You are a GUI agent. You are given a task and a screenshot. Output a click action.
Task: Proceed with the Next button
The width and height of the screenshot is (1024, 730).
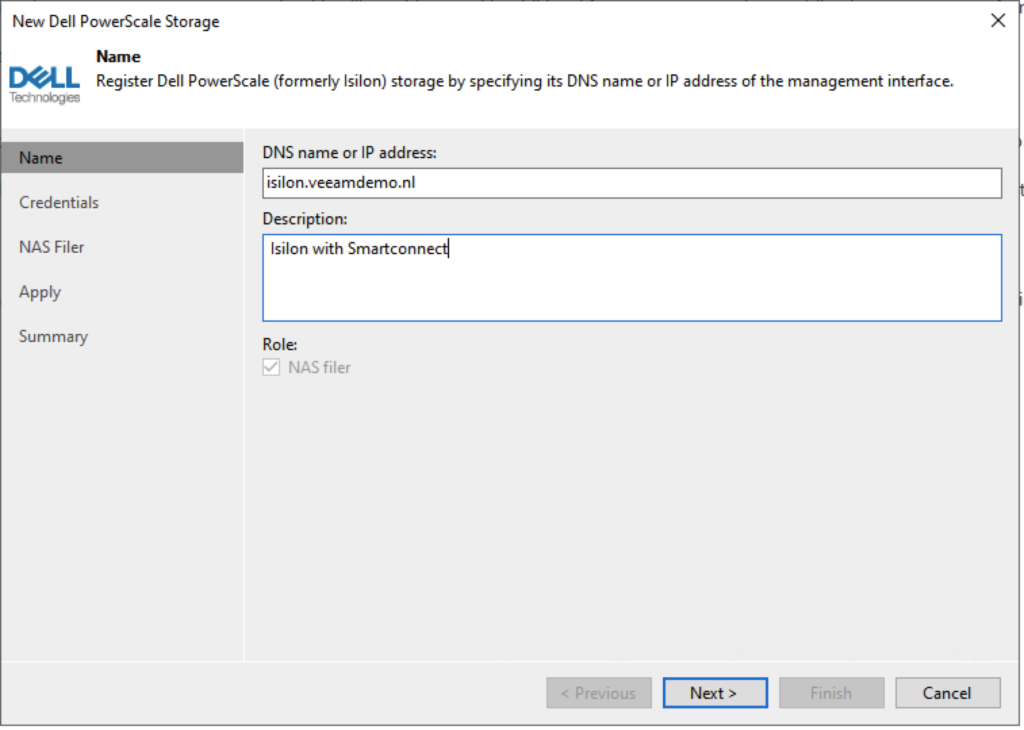pyautogui.click(x=714, y=693)
